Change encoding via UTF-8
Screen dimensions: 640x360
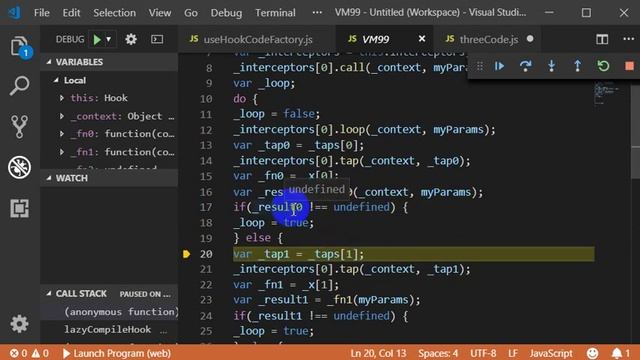pos(483,353)
